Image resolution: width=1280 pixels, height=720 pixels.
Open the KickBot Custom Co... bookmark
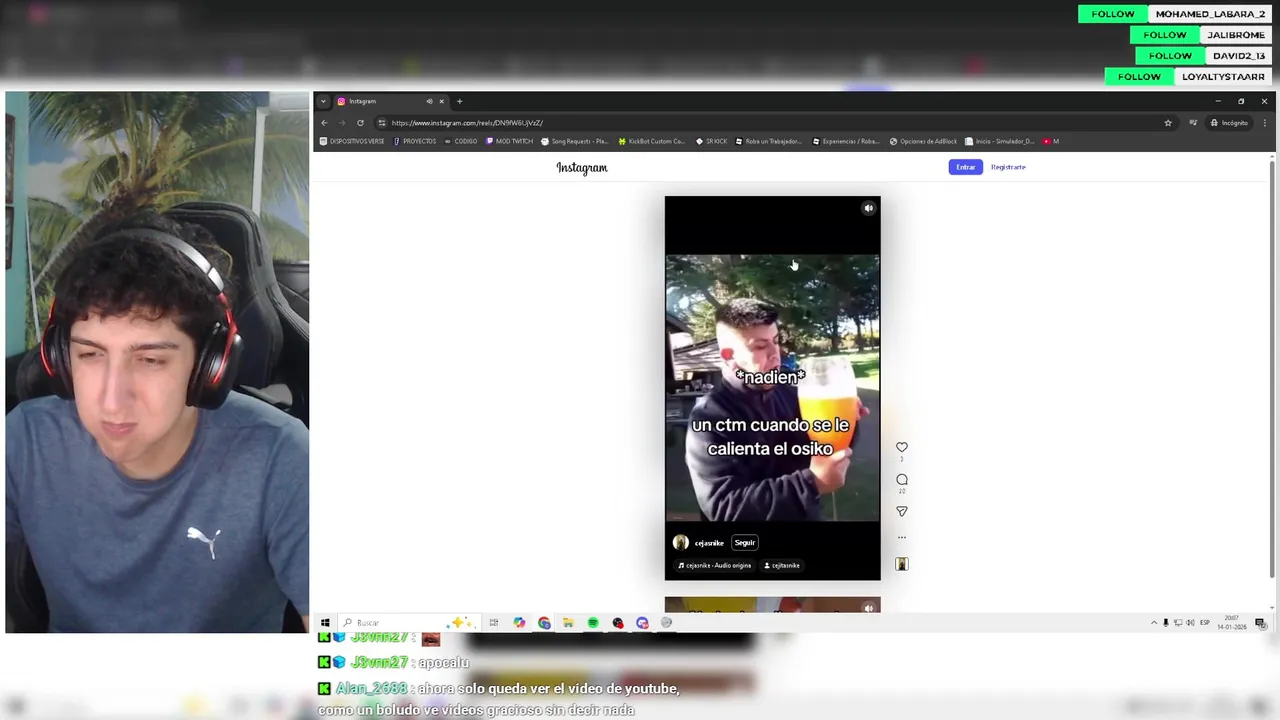[x=652, y=141]
